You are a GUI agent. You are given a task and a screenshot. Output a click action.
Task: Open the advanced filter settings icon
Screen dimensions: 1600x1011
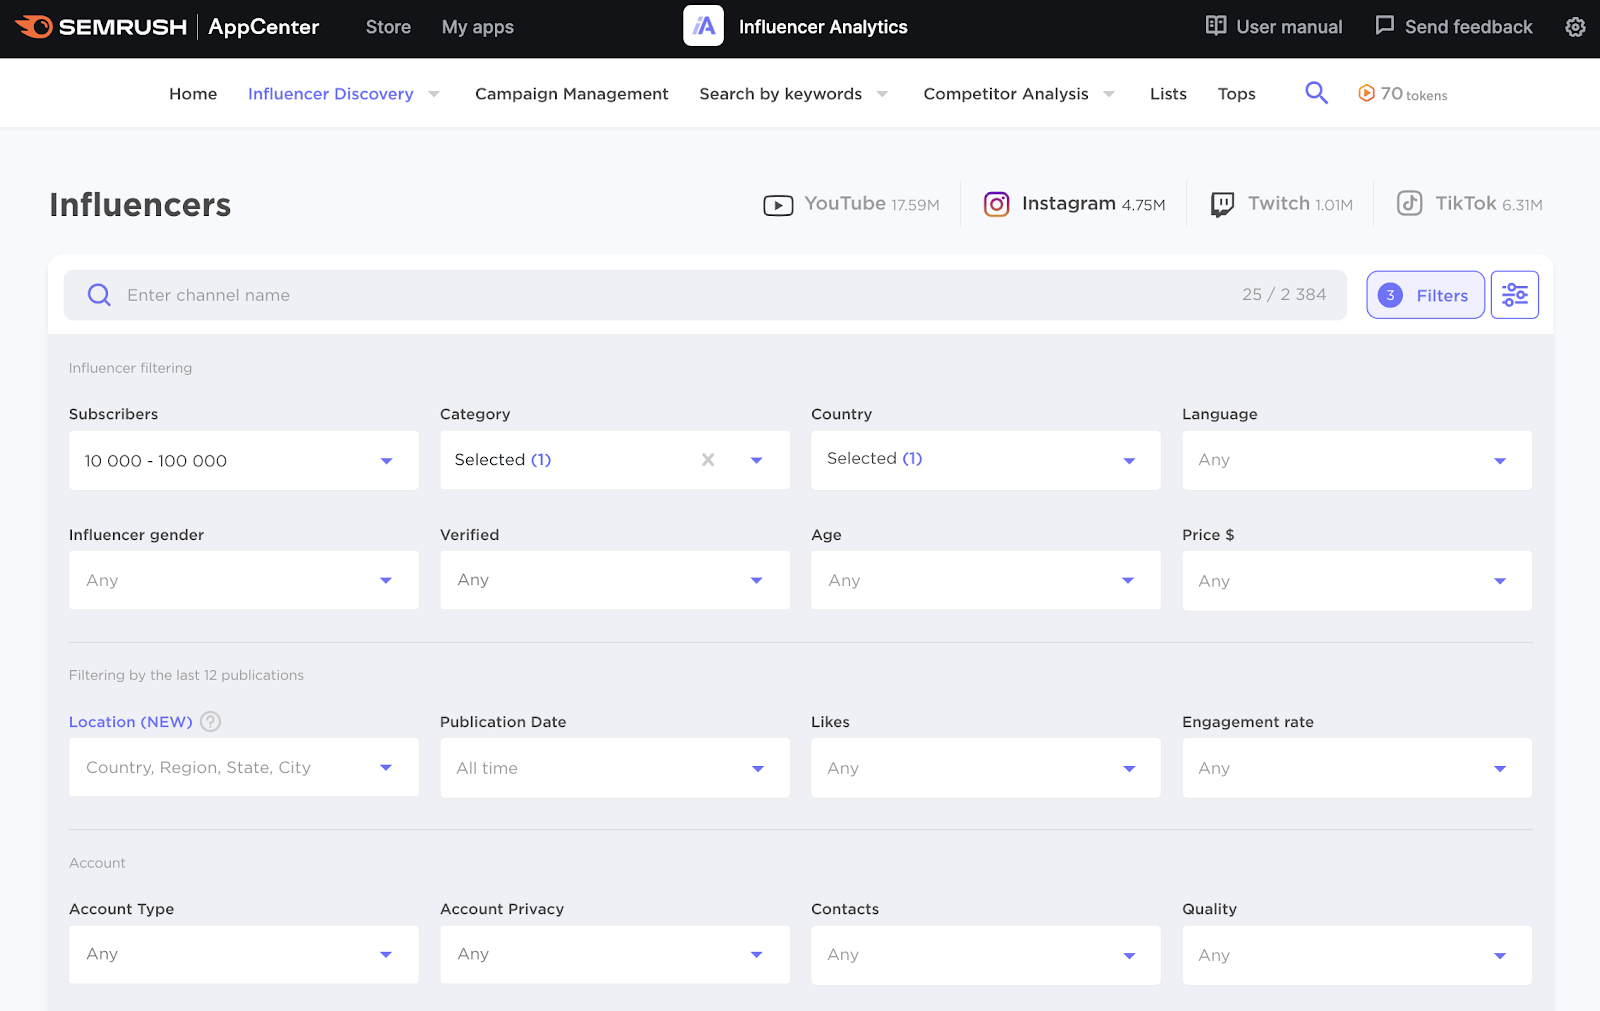click(x=1515, y=294)
